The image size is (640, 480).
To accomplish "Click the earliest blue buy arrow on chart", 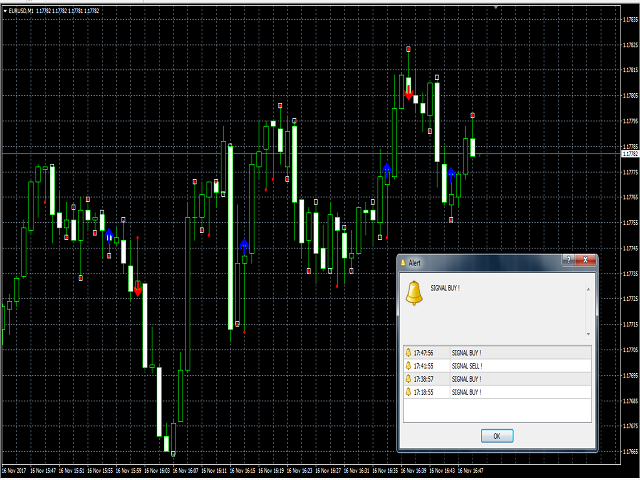I will coord(109,234).
